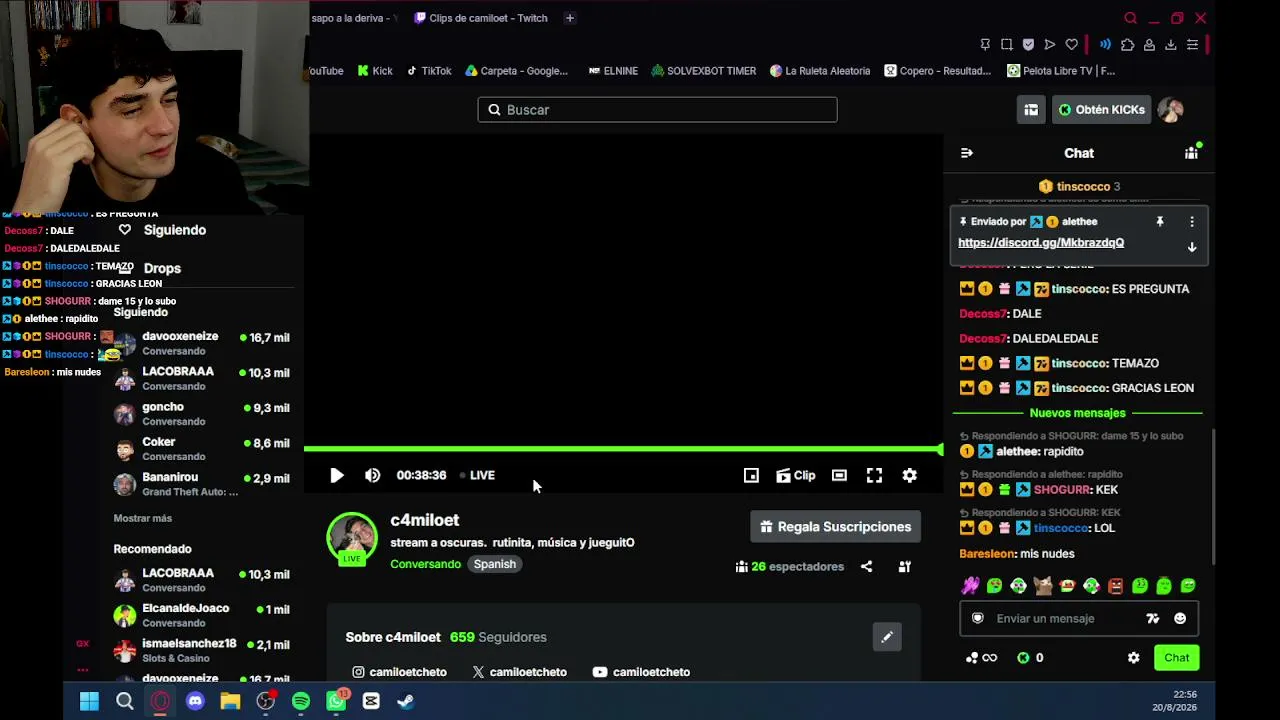Open Coker channel in sidebar
Image resolution: width=1280 pixels, height=720 pixels.
[201, 449]
